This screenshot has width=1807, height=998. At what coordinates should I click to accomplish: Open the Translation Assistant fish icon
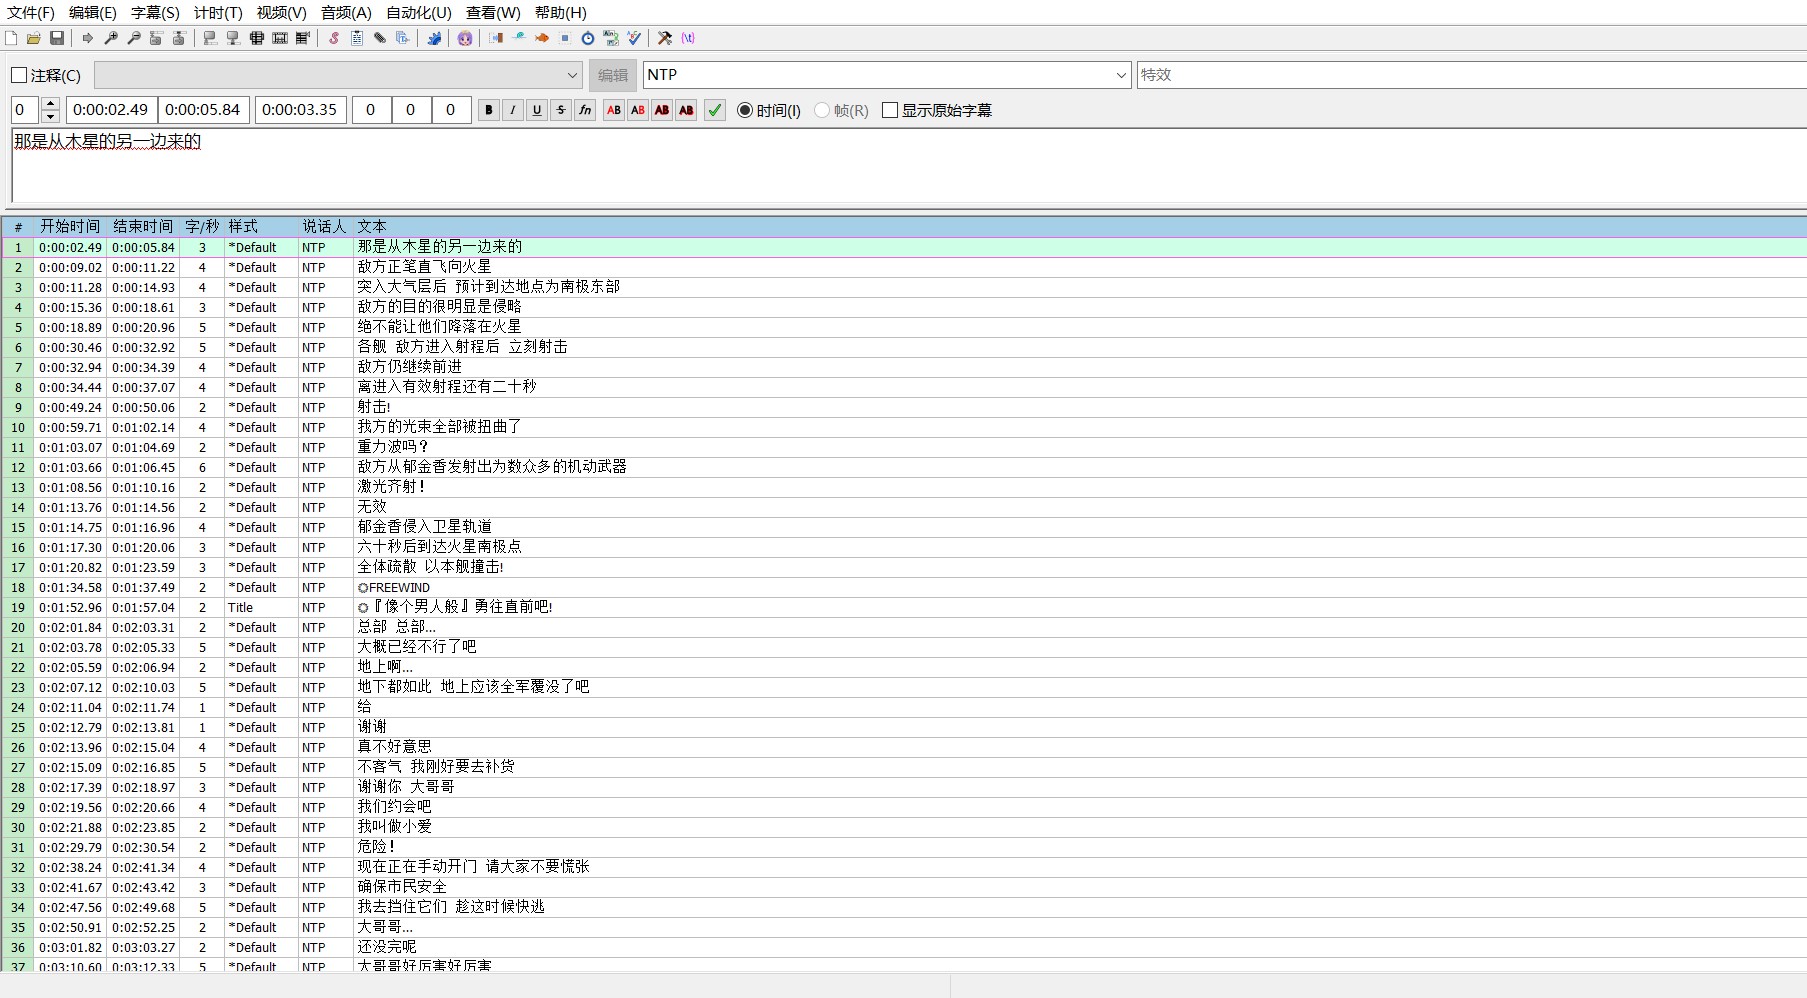click(542, 38)
